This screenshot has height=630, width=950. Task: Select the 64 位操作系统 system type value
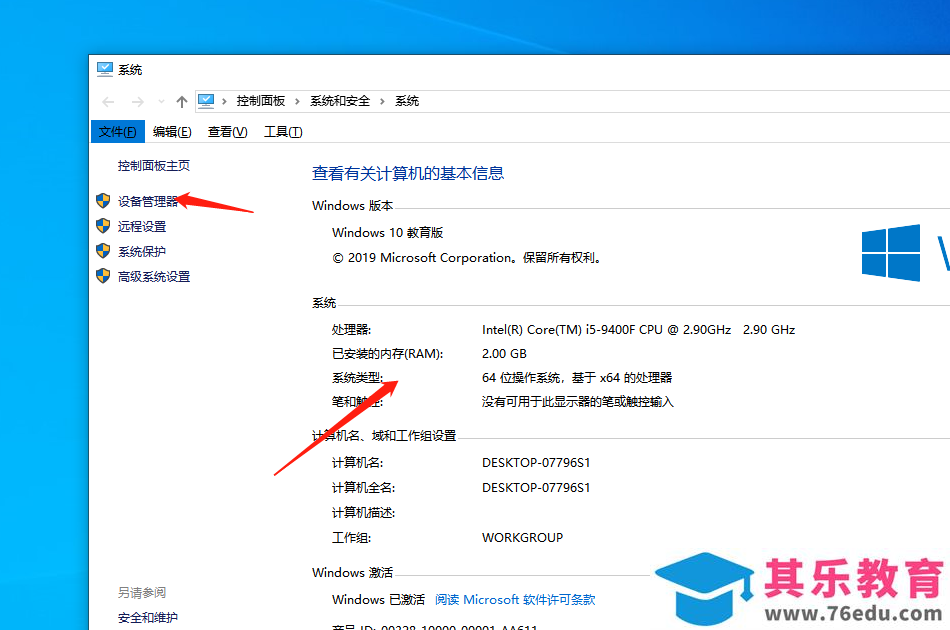click(577, 378)
